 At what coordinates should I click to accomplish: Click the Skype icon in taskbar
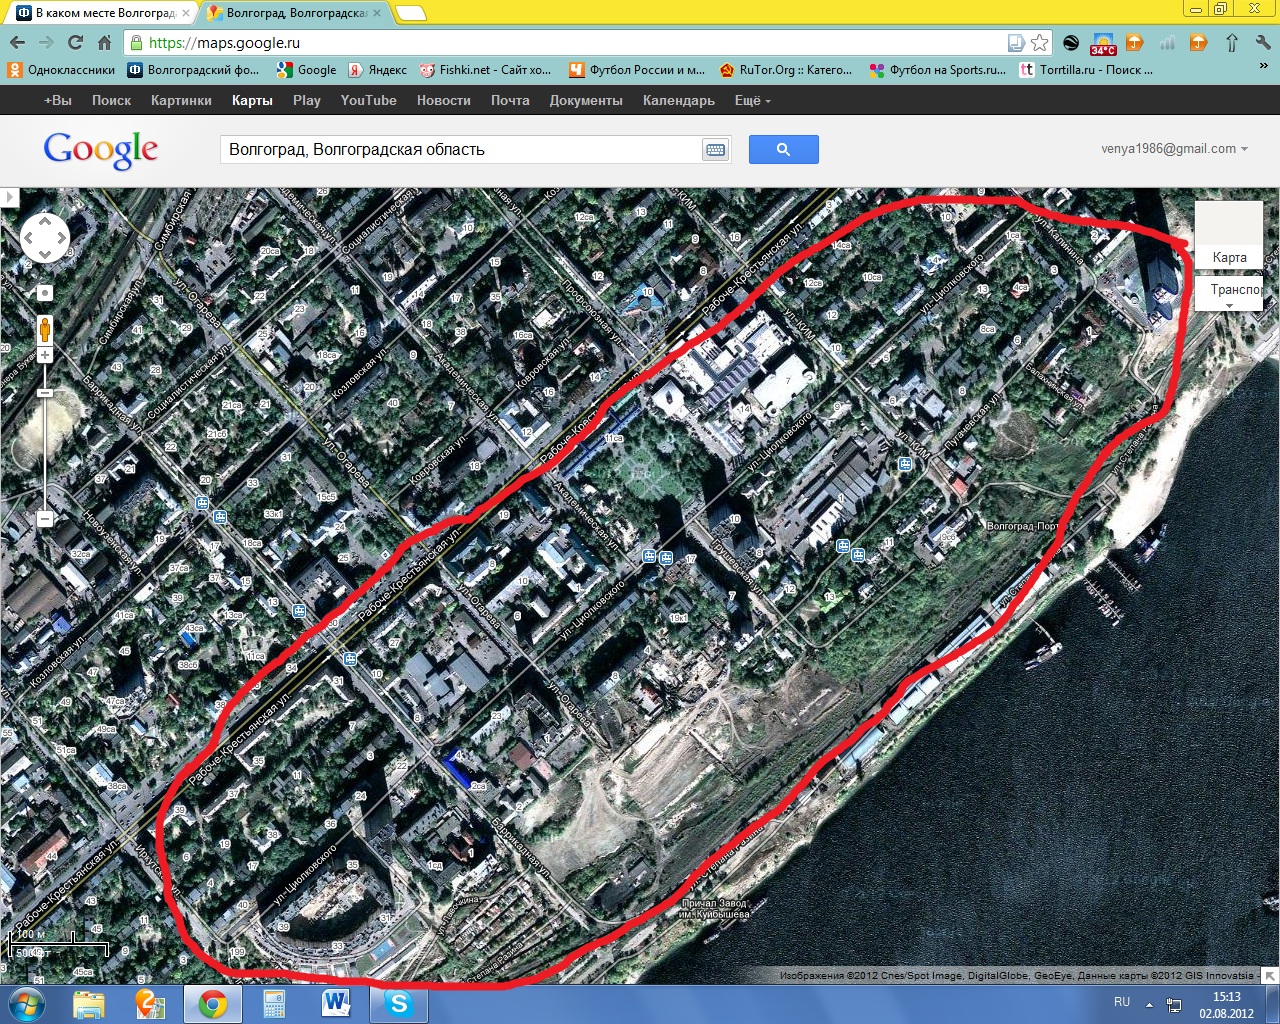click(398, 1003)
